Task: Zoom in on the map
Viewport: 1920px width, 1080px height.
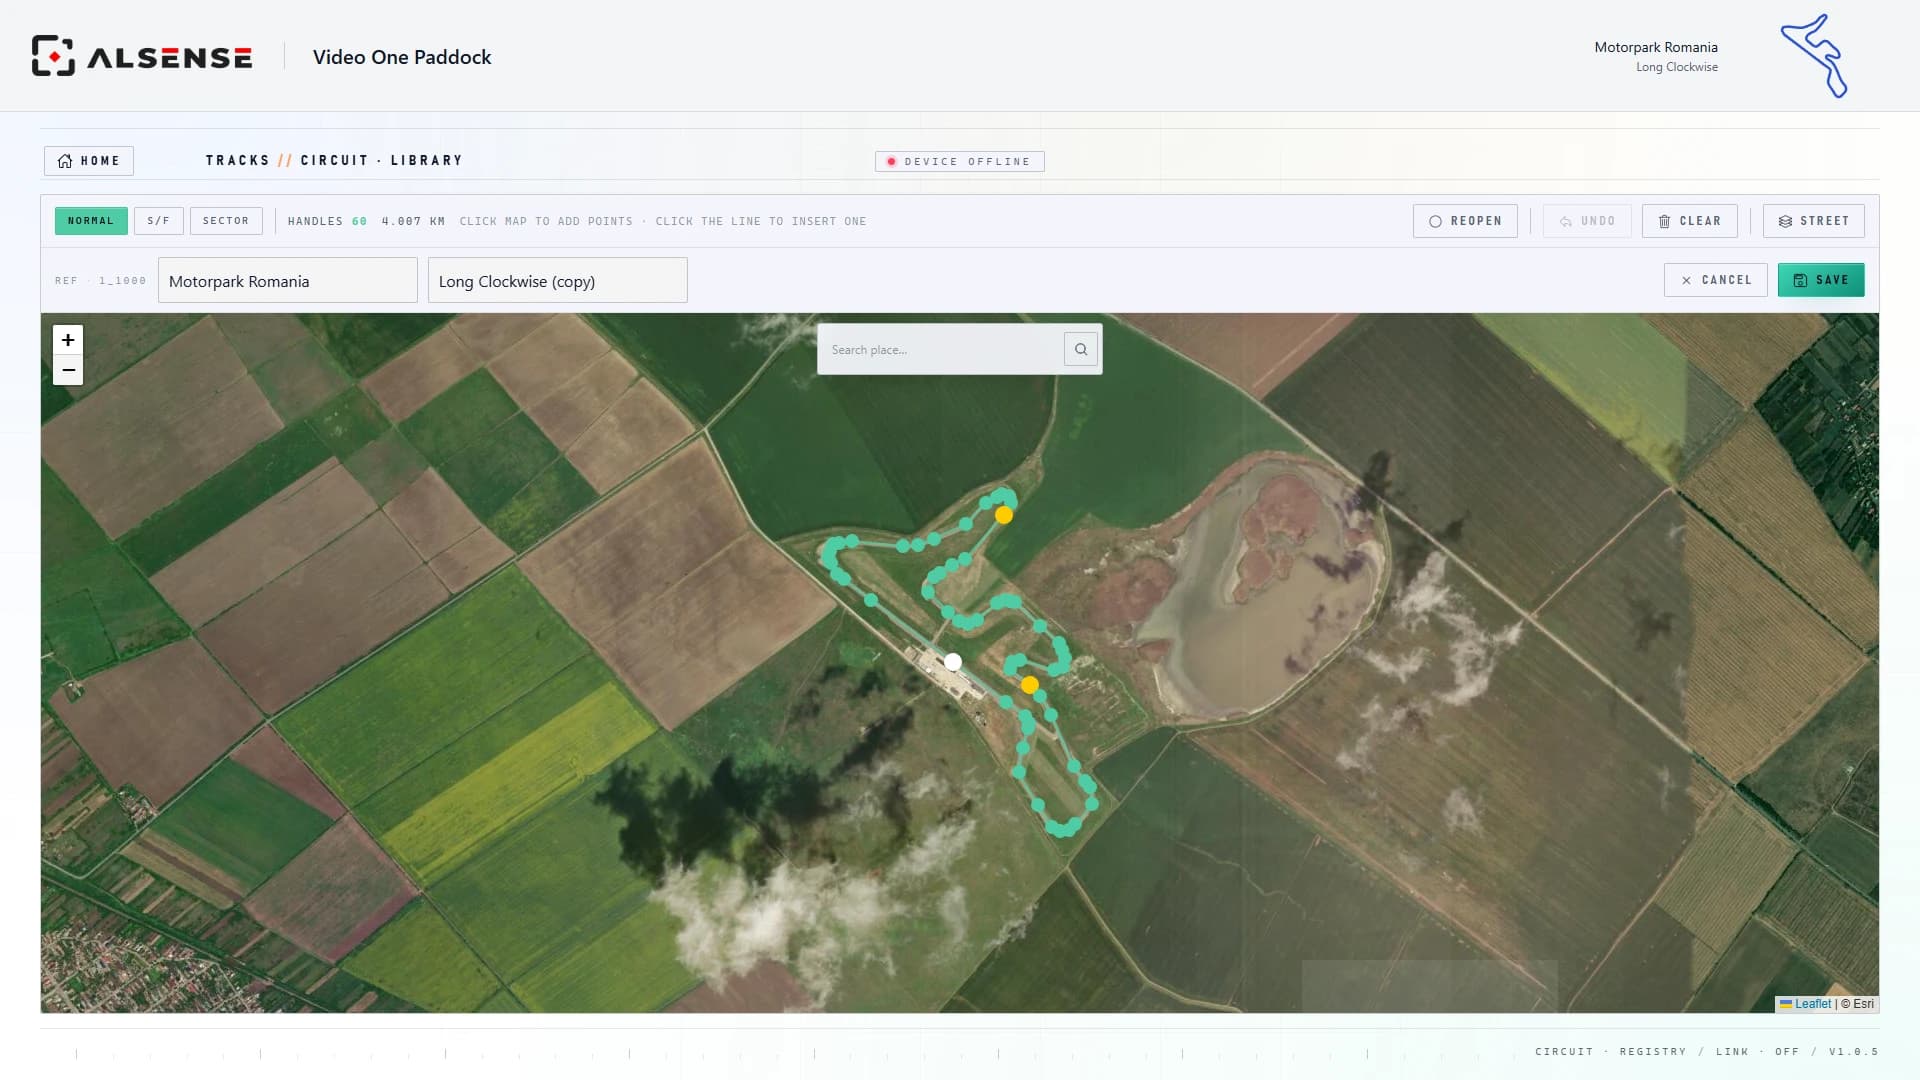Action: tap(68, 340)
